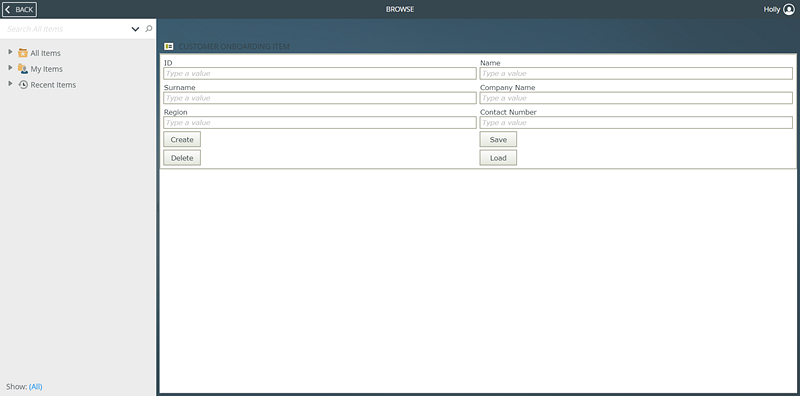Click the Region input field
Image resolution: width=800 pixels, height=396 pixels.
pos(320,122)
